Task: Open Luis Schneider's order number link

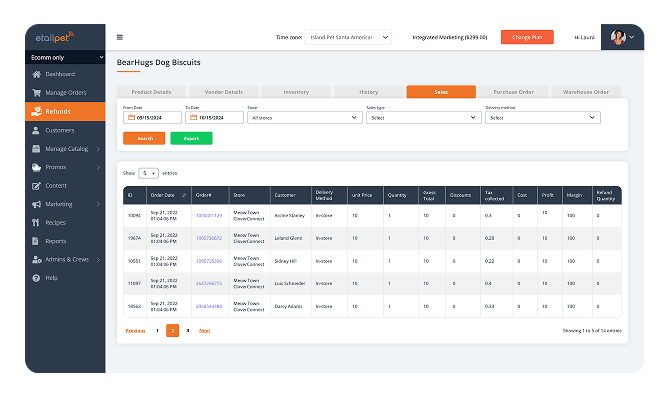Action: (x=209, y=283)
